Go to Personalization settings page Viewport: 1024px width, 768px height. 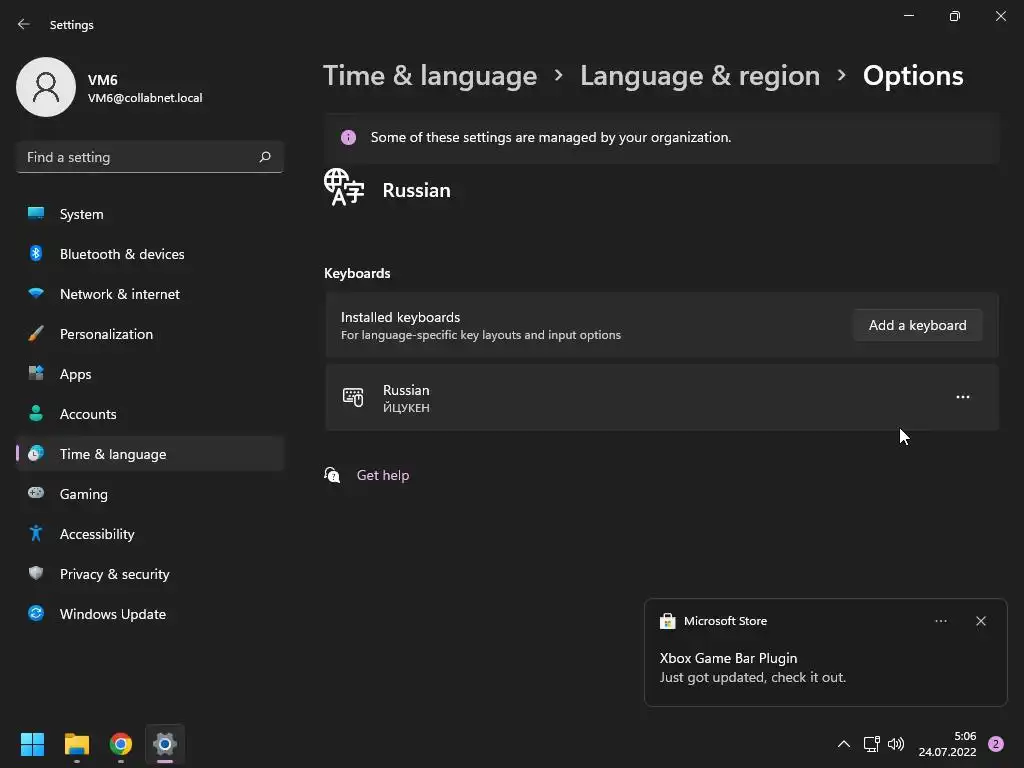pos(106,334)
